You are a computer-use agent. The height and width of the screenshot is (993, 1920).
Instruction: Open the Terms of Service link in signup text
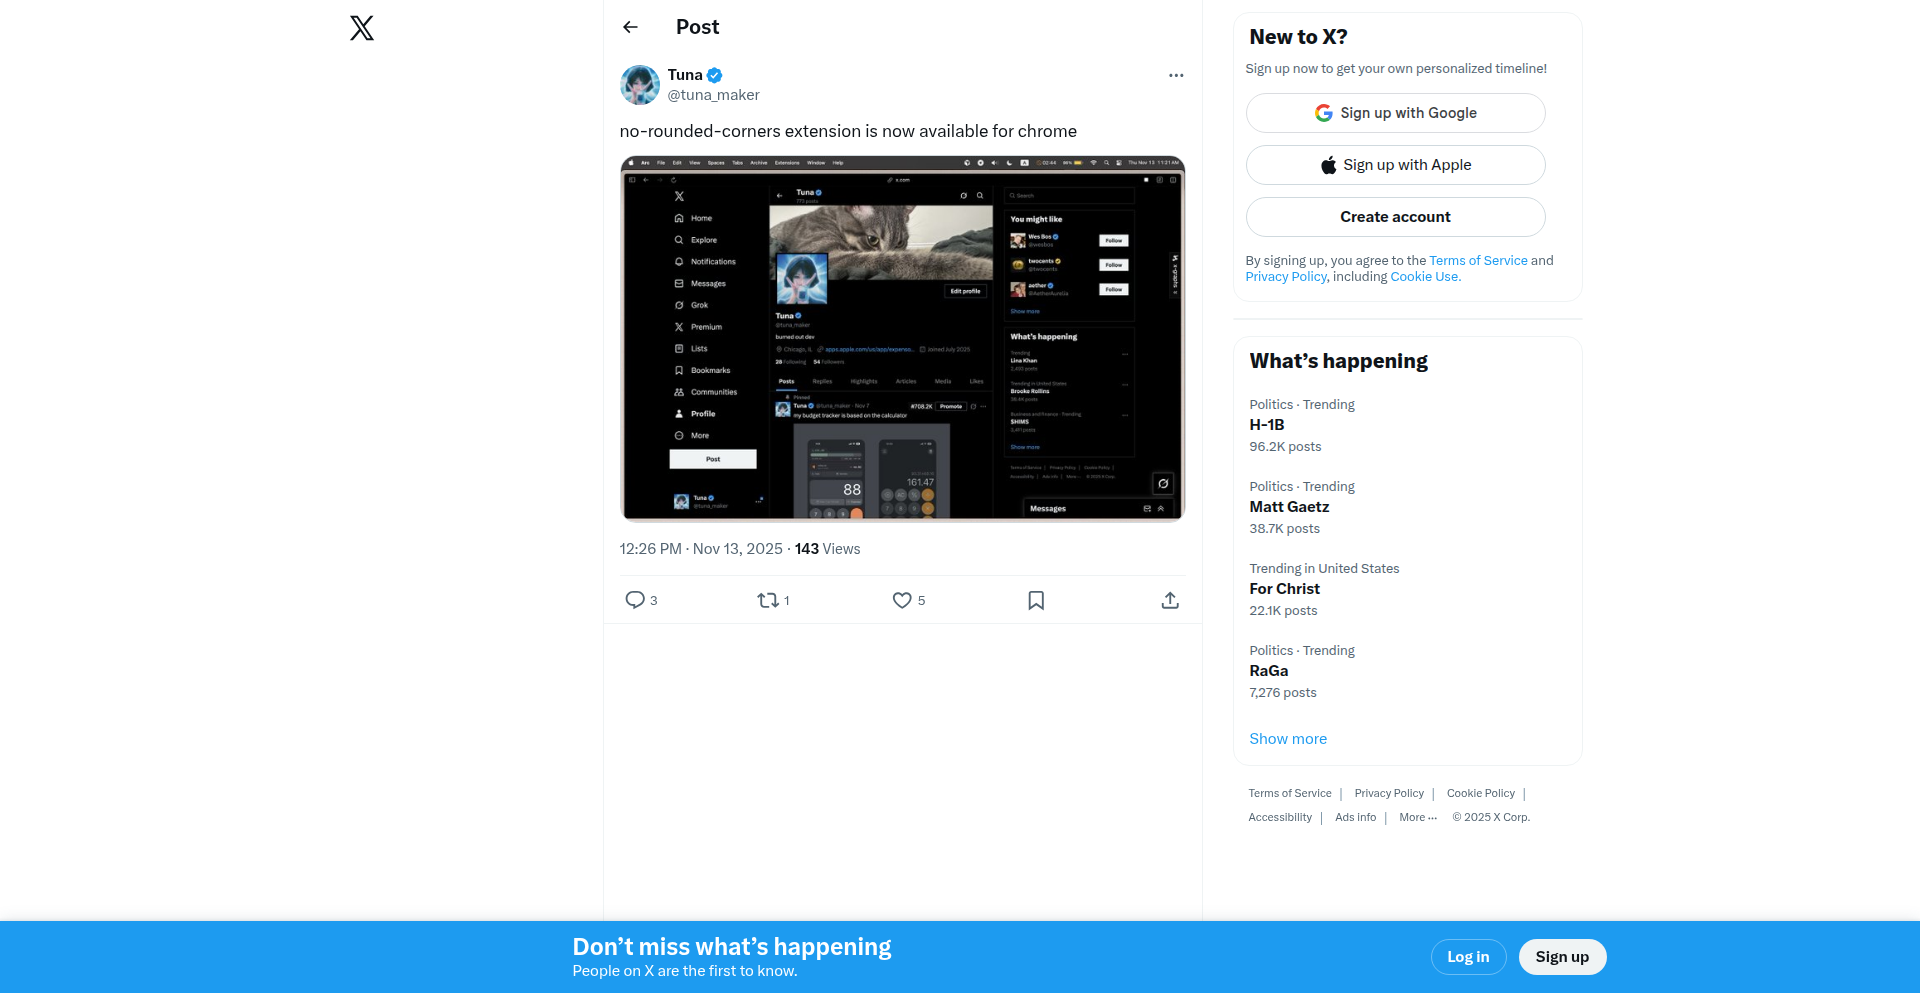[1478, 261]
